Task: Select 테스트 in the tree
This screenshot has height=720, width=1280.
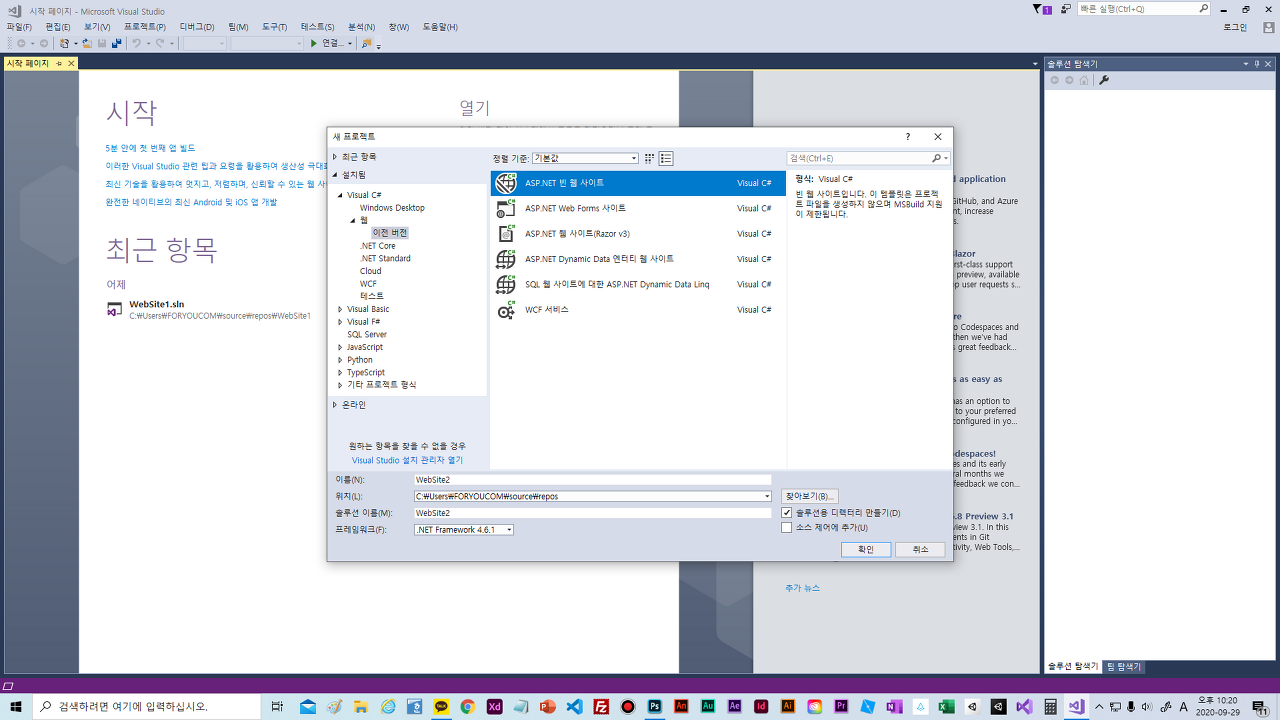Action: (x=372, y=296)
